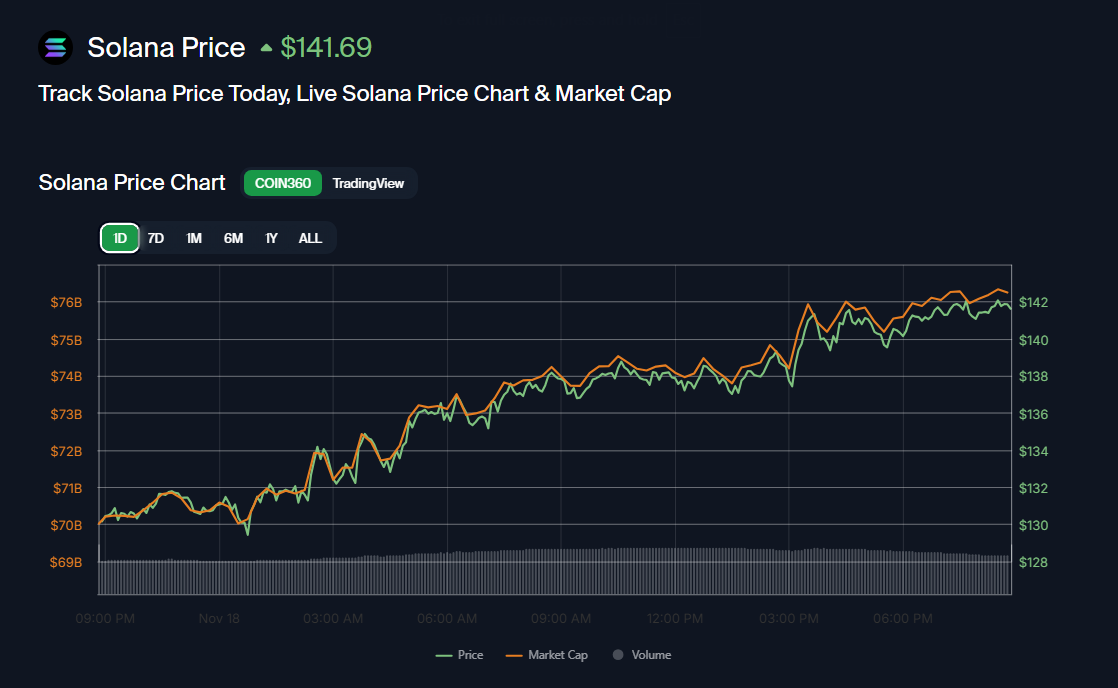Image resolution: width=1118 pixels, height=688 pixels.
Task: Switch chart source to COIN360
Action: [282, 183]
